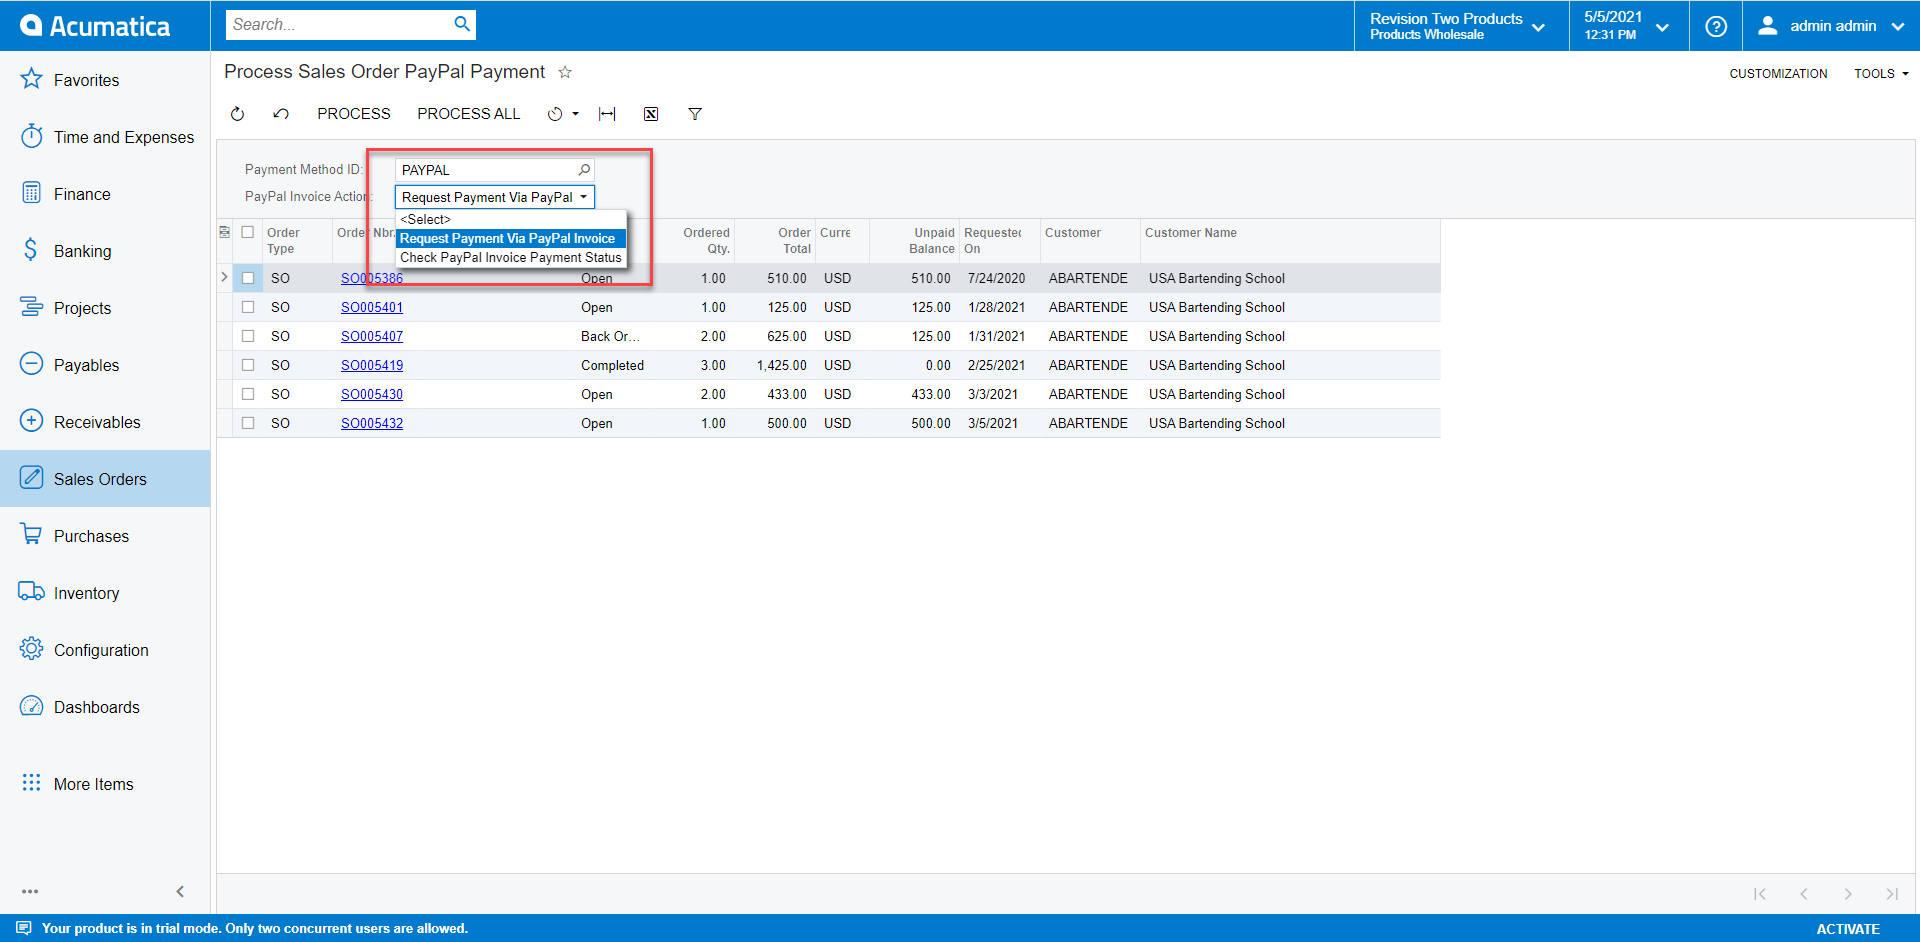Check the box for order SO005401
Viewport: 1920px width, 942px height.
pyautogui.click(x=248, y=307)
